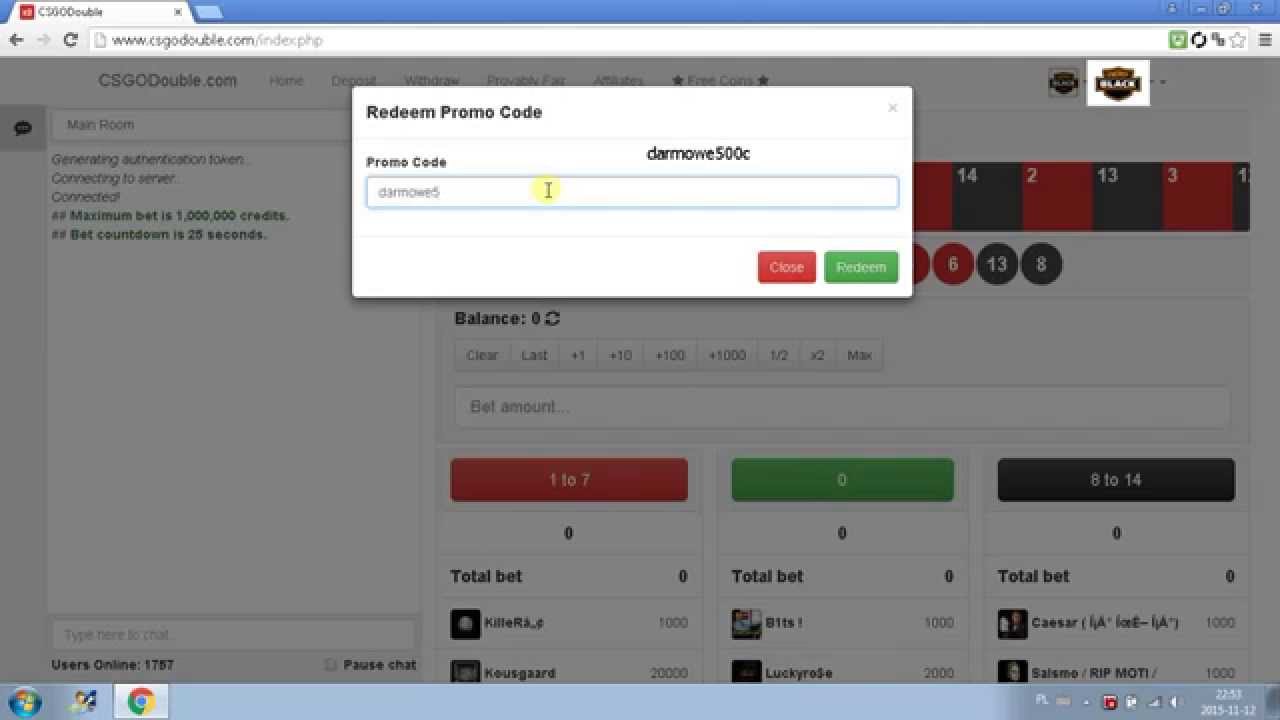Click the green Redeem button
The height and width of the screenshot is (720, 1280).
[x=861, y=267]
